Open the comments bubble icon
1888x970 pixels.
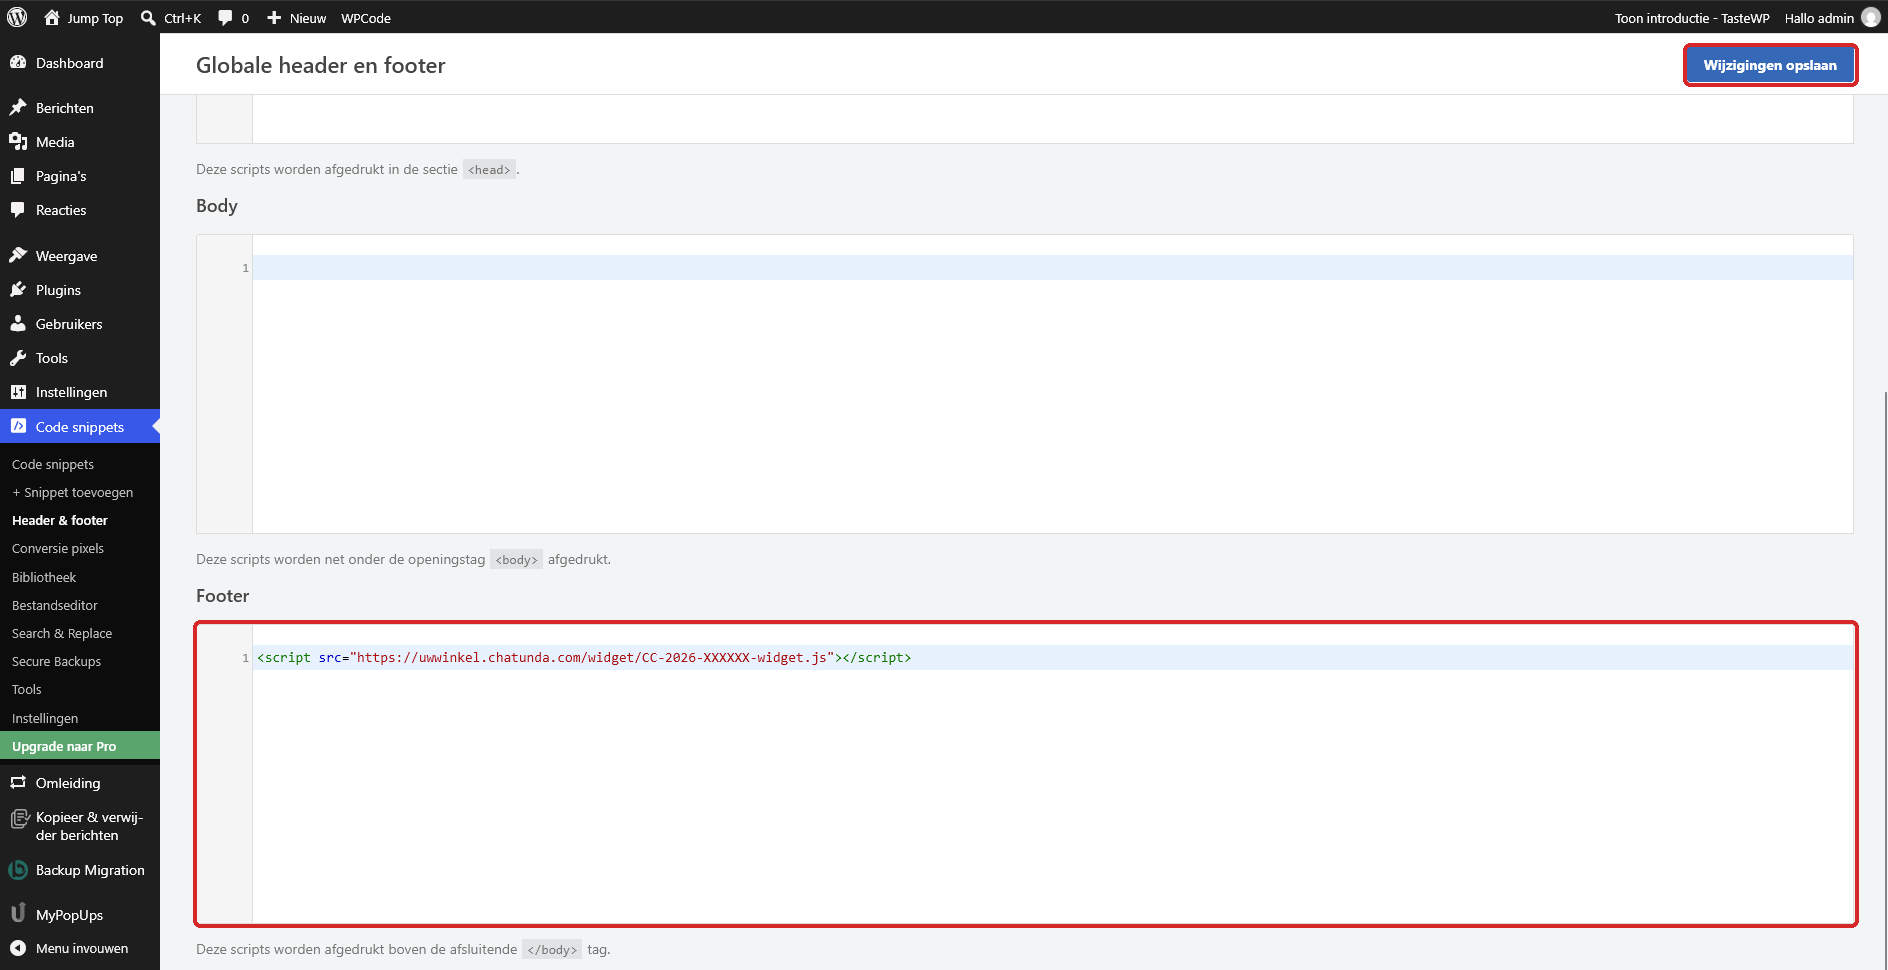click(x=225, y=17)
